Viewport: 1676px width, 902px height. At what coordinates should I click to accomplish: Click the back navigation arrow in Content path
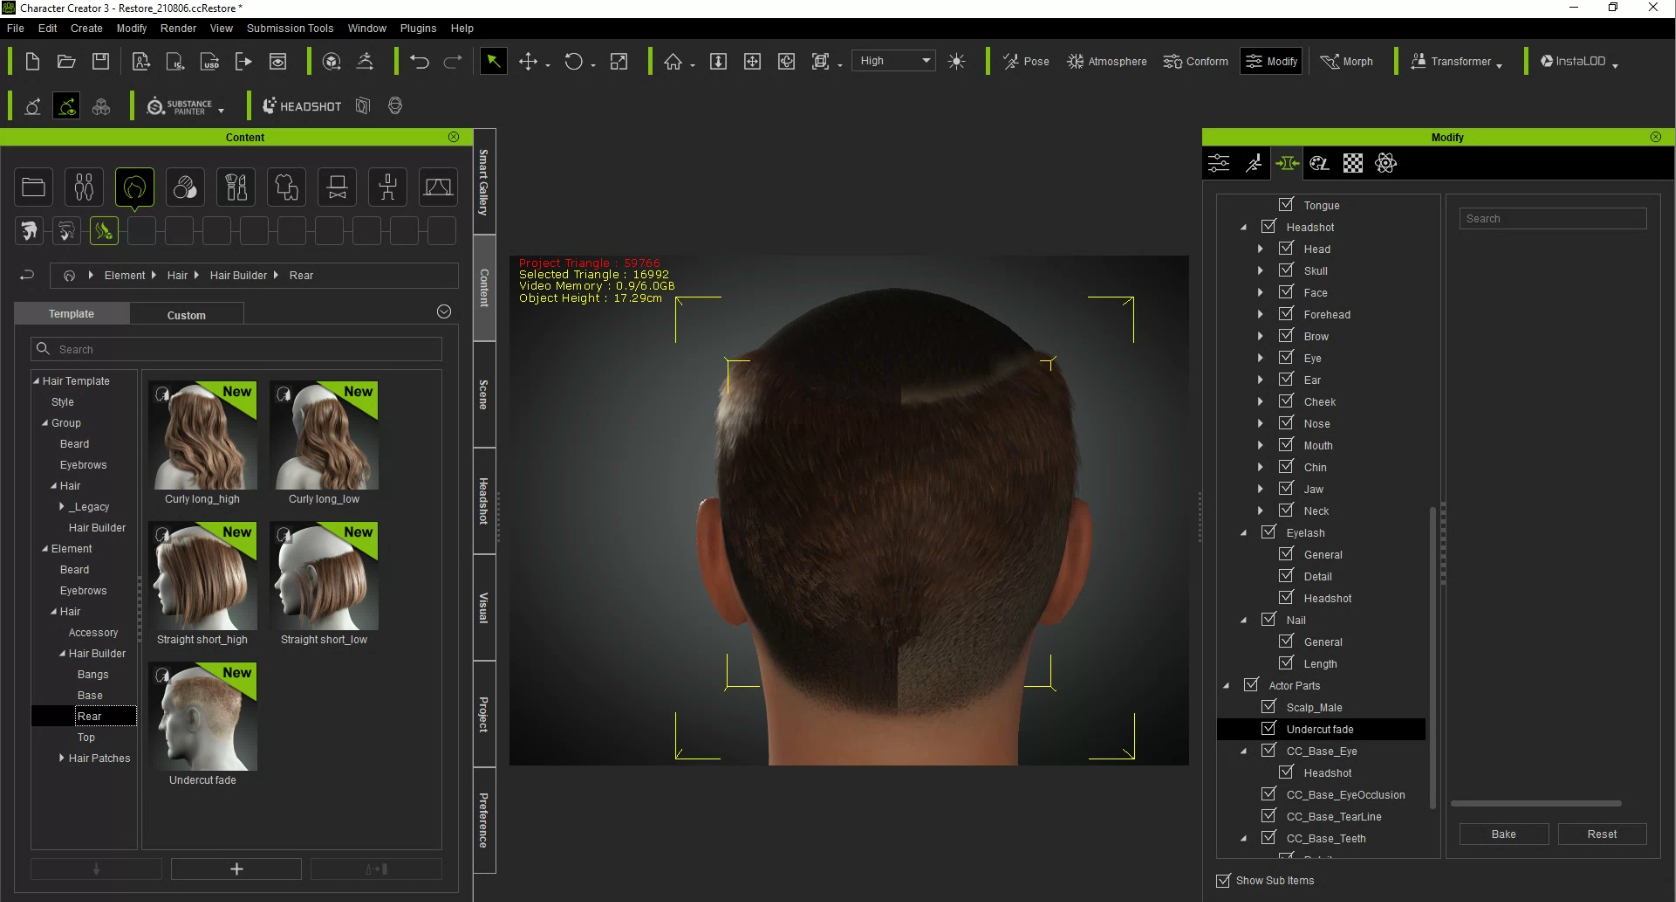coord(27,275)
